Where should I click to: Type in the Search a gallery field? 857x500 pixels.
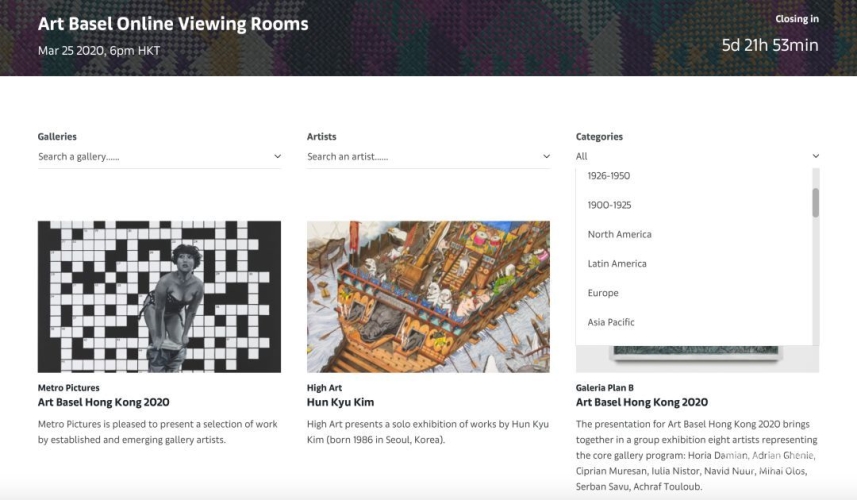coord(150,157)
